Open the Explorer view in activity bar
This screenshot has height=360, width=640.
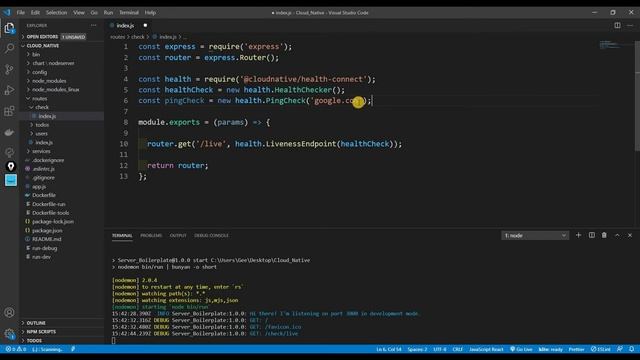(x=9, y=28)
